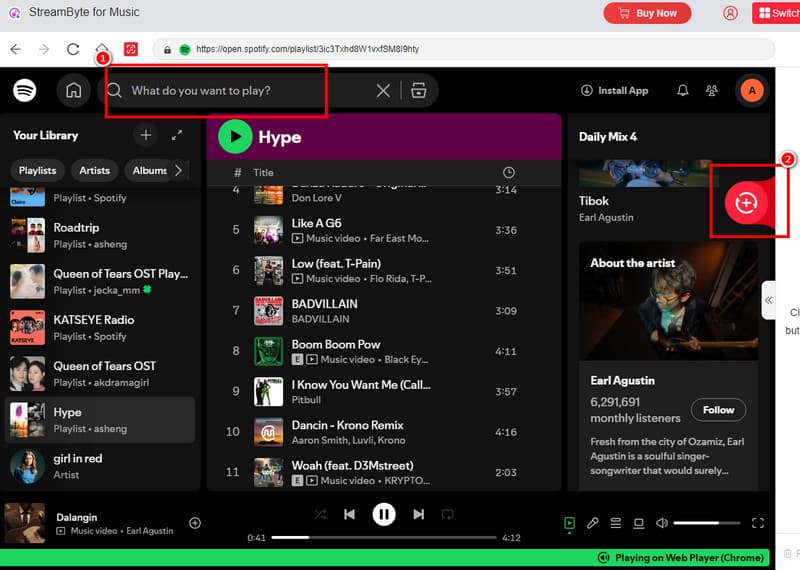Click the Spotify logo icon
800x570 pixels.
24,90
